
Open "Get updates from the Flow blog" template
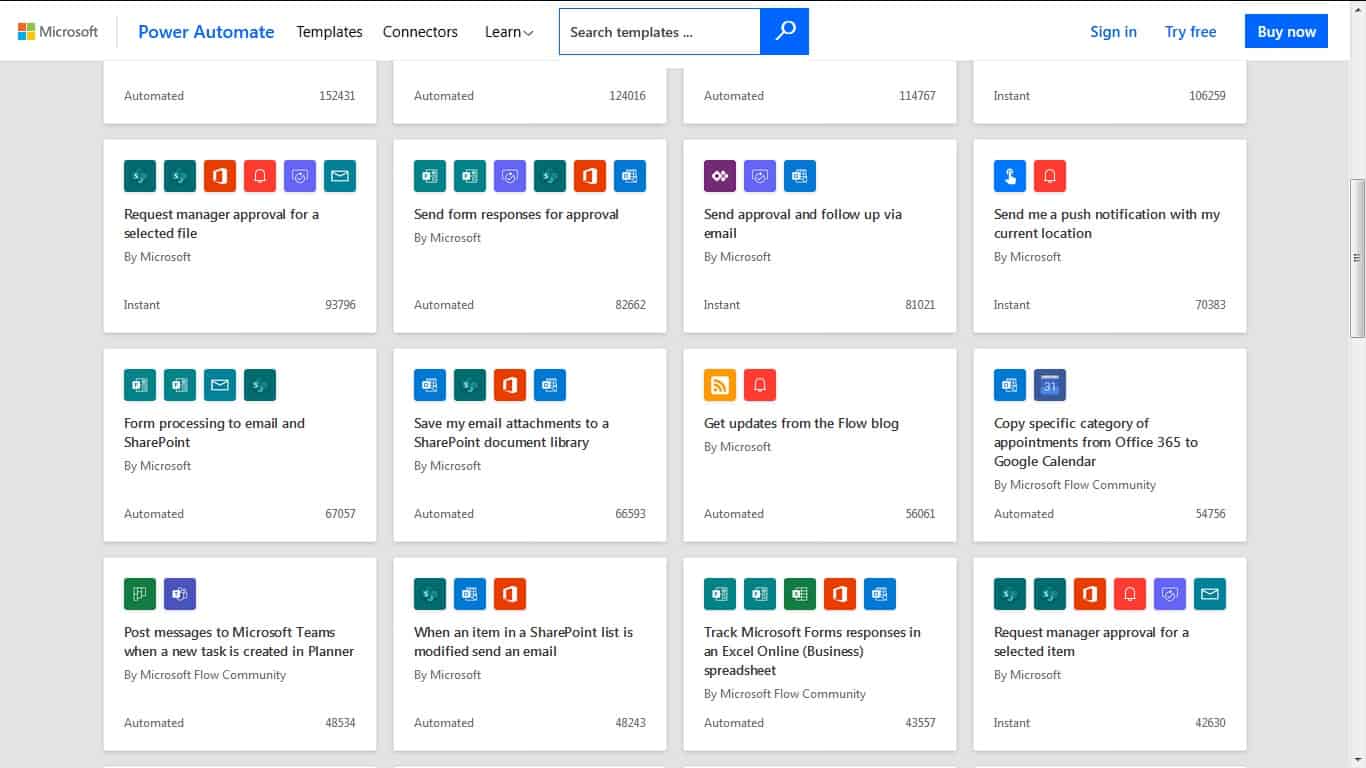(x=801, y=423)
